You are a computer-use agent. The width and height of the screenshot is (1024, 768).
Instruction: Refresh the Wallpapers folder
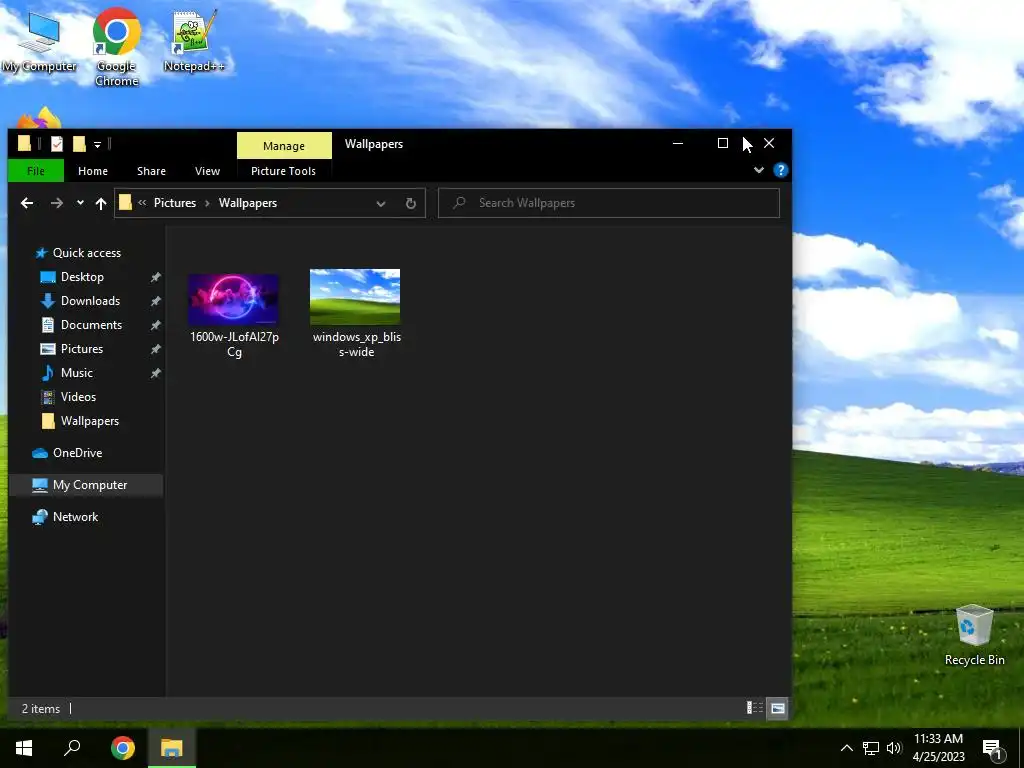(x=411, y=204)
